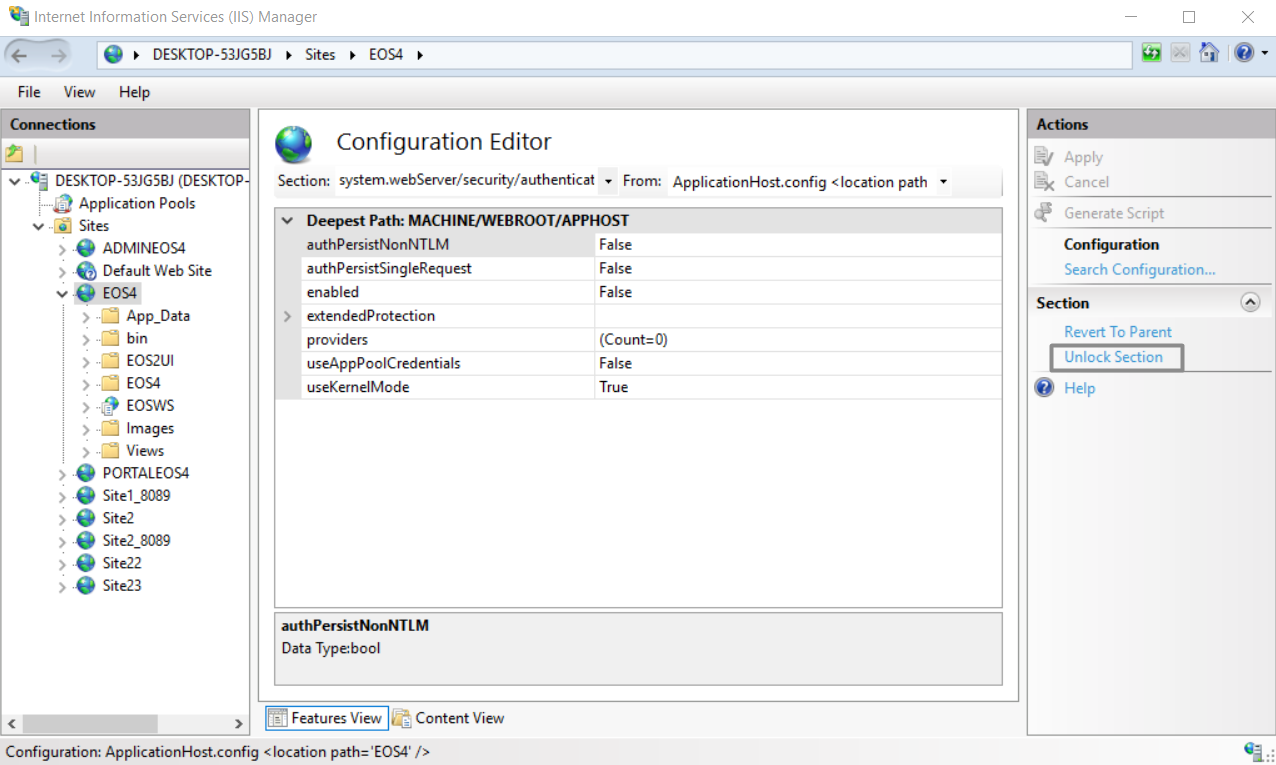Click the Application Pools icon
Viewport: 1276px width, 765px height.
click(x=63, y=203)
